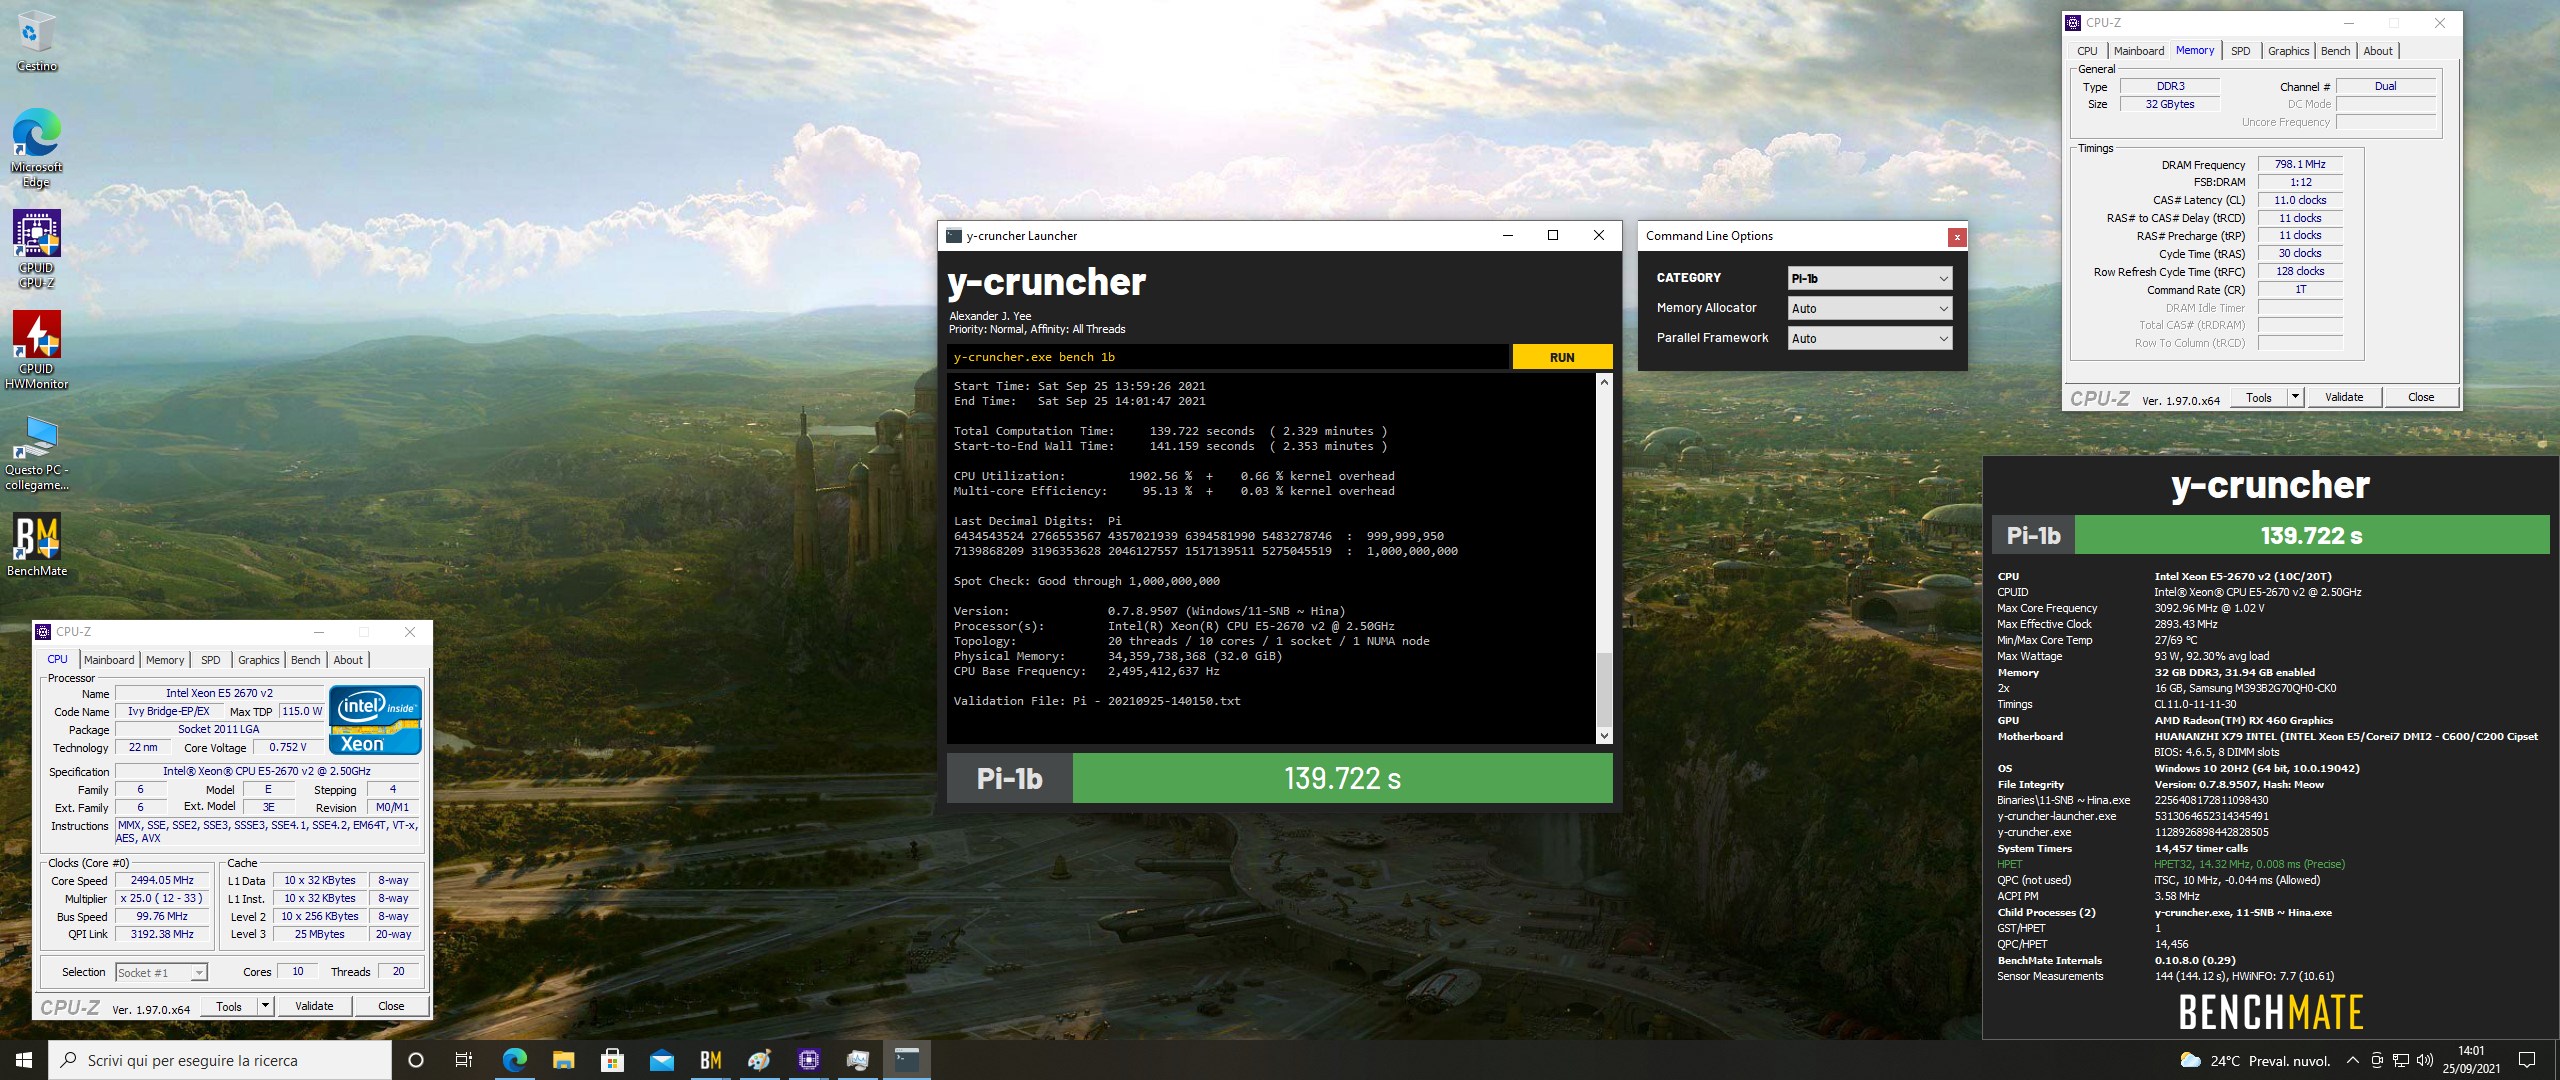Click the HPET timer line in BenchMate panel
This screenshot has width=2560, height=1080.
[2171, 864]
